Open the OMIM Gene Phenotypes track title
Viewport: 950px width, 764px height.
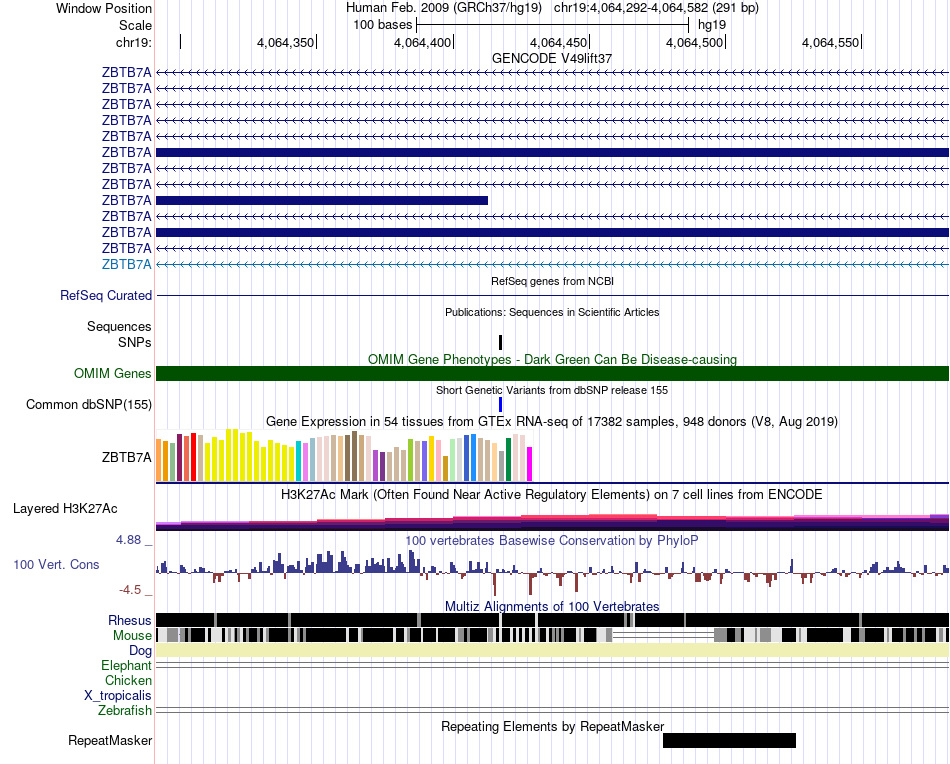pyautogui.click(x=553, y=359)
